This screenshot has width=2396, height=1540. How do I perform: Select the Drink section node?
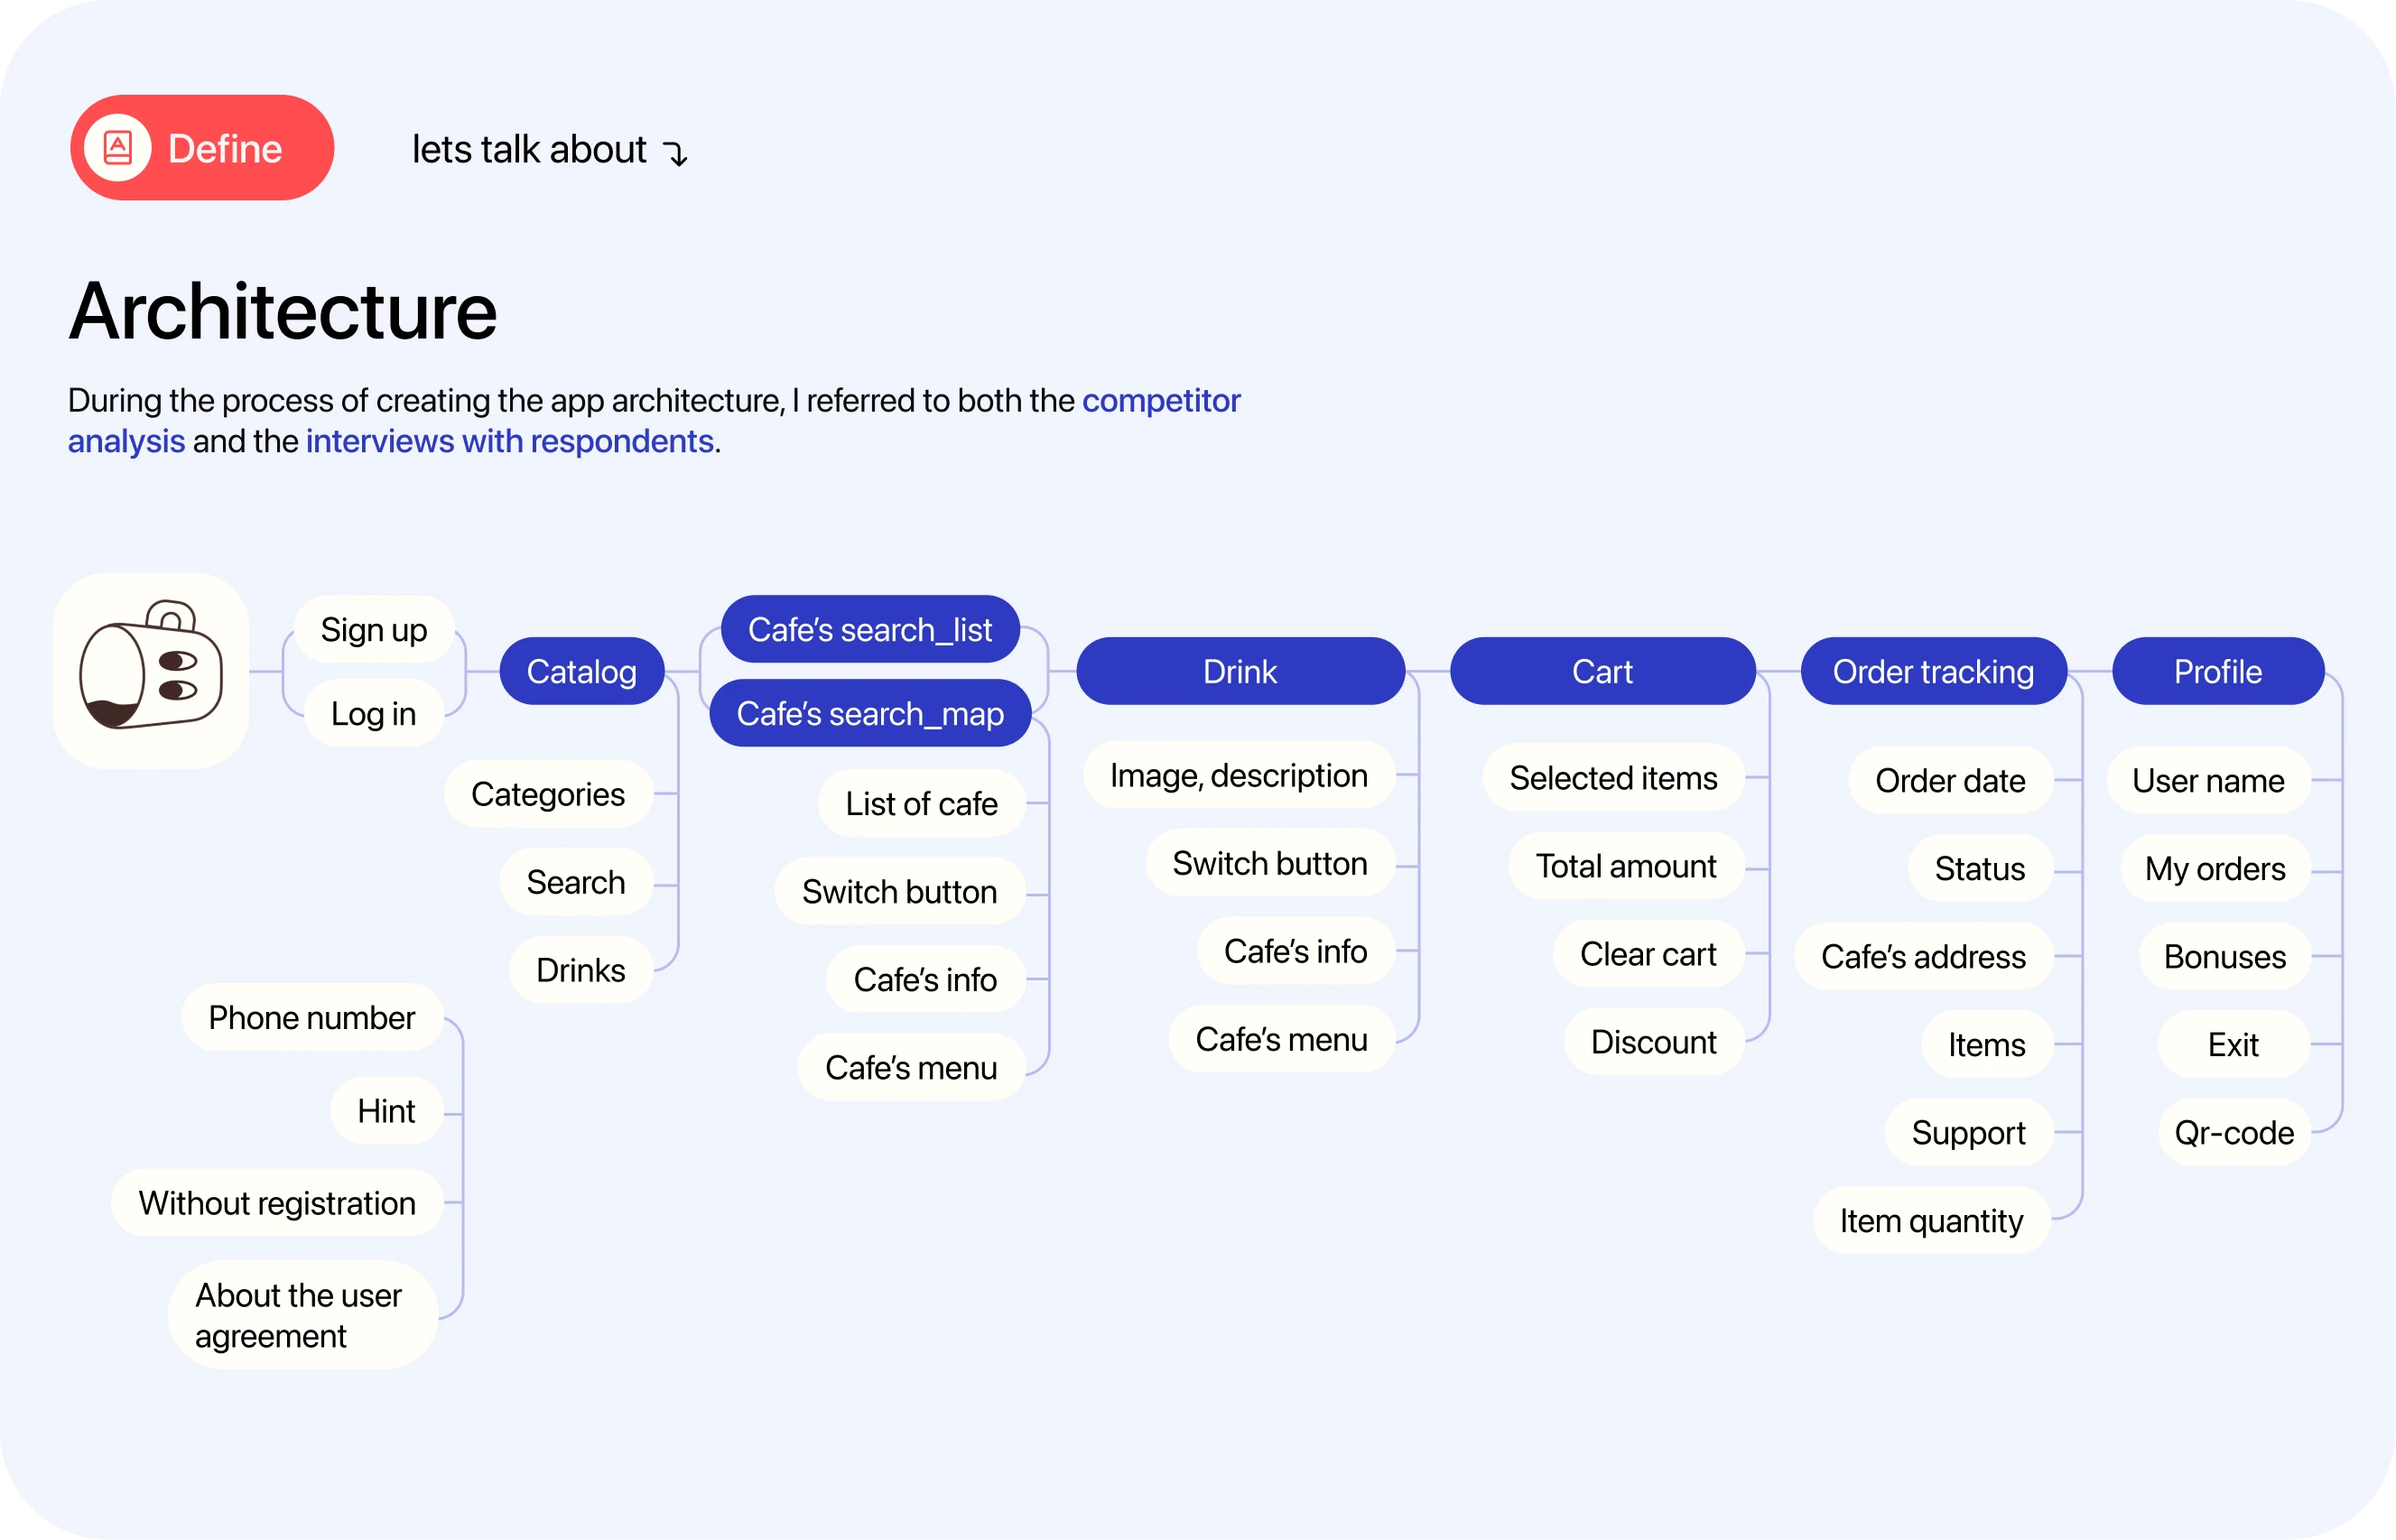click(1239, 671)
